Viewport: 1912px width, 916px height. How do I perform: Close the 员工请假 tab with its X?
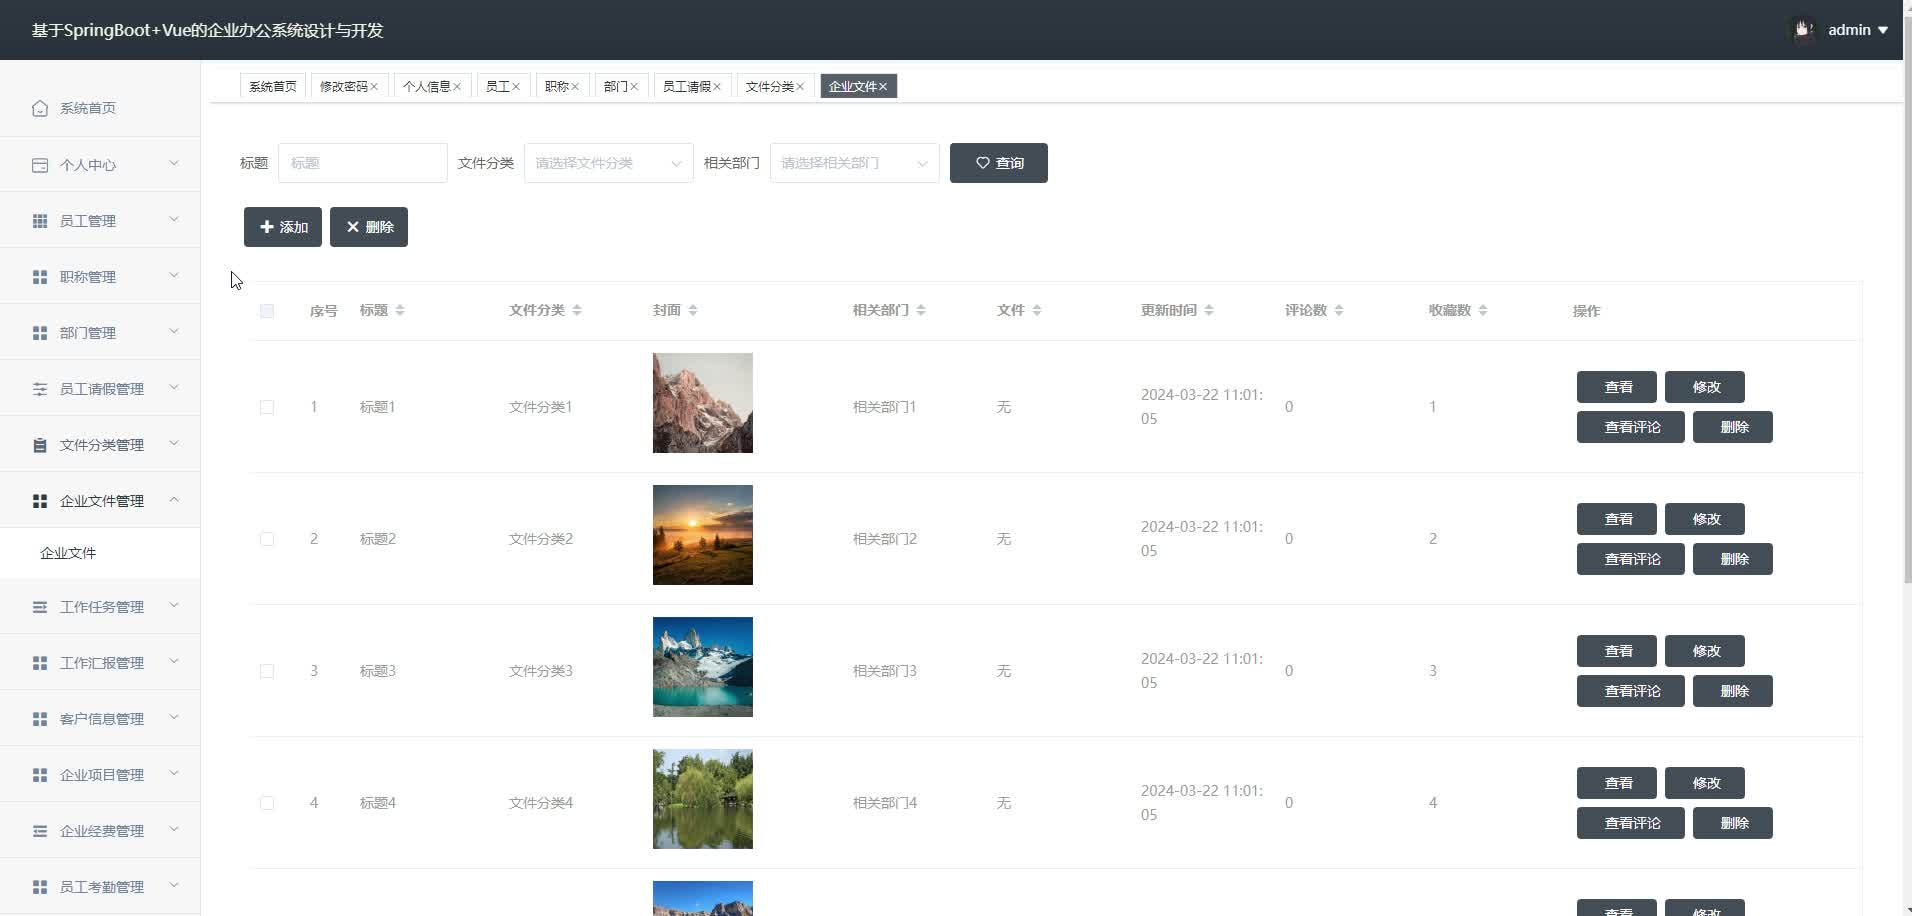click(717, 87)
